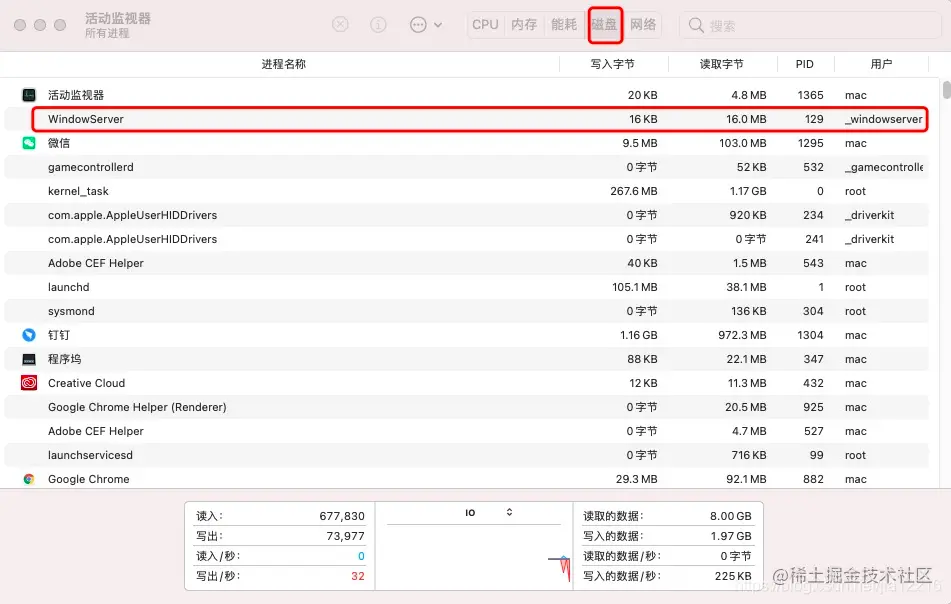951x604 pixels.
Task: Click 267.6 MB written bytes for kernel_task
Action: [634, 191]
